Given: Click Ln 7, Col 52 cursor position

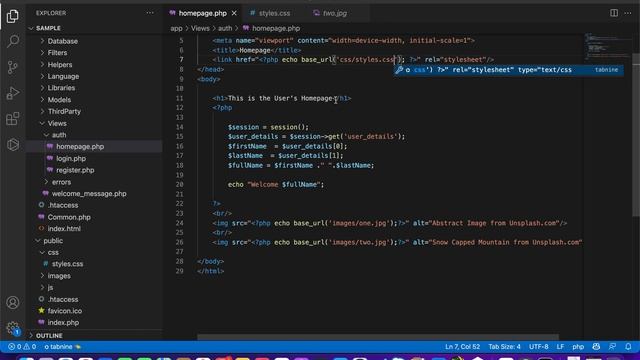Looking at the screenshot, I should click(462, 347).
